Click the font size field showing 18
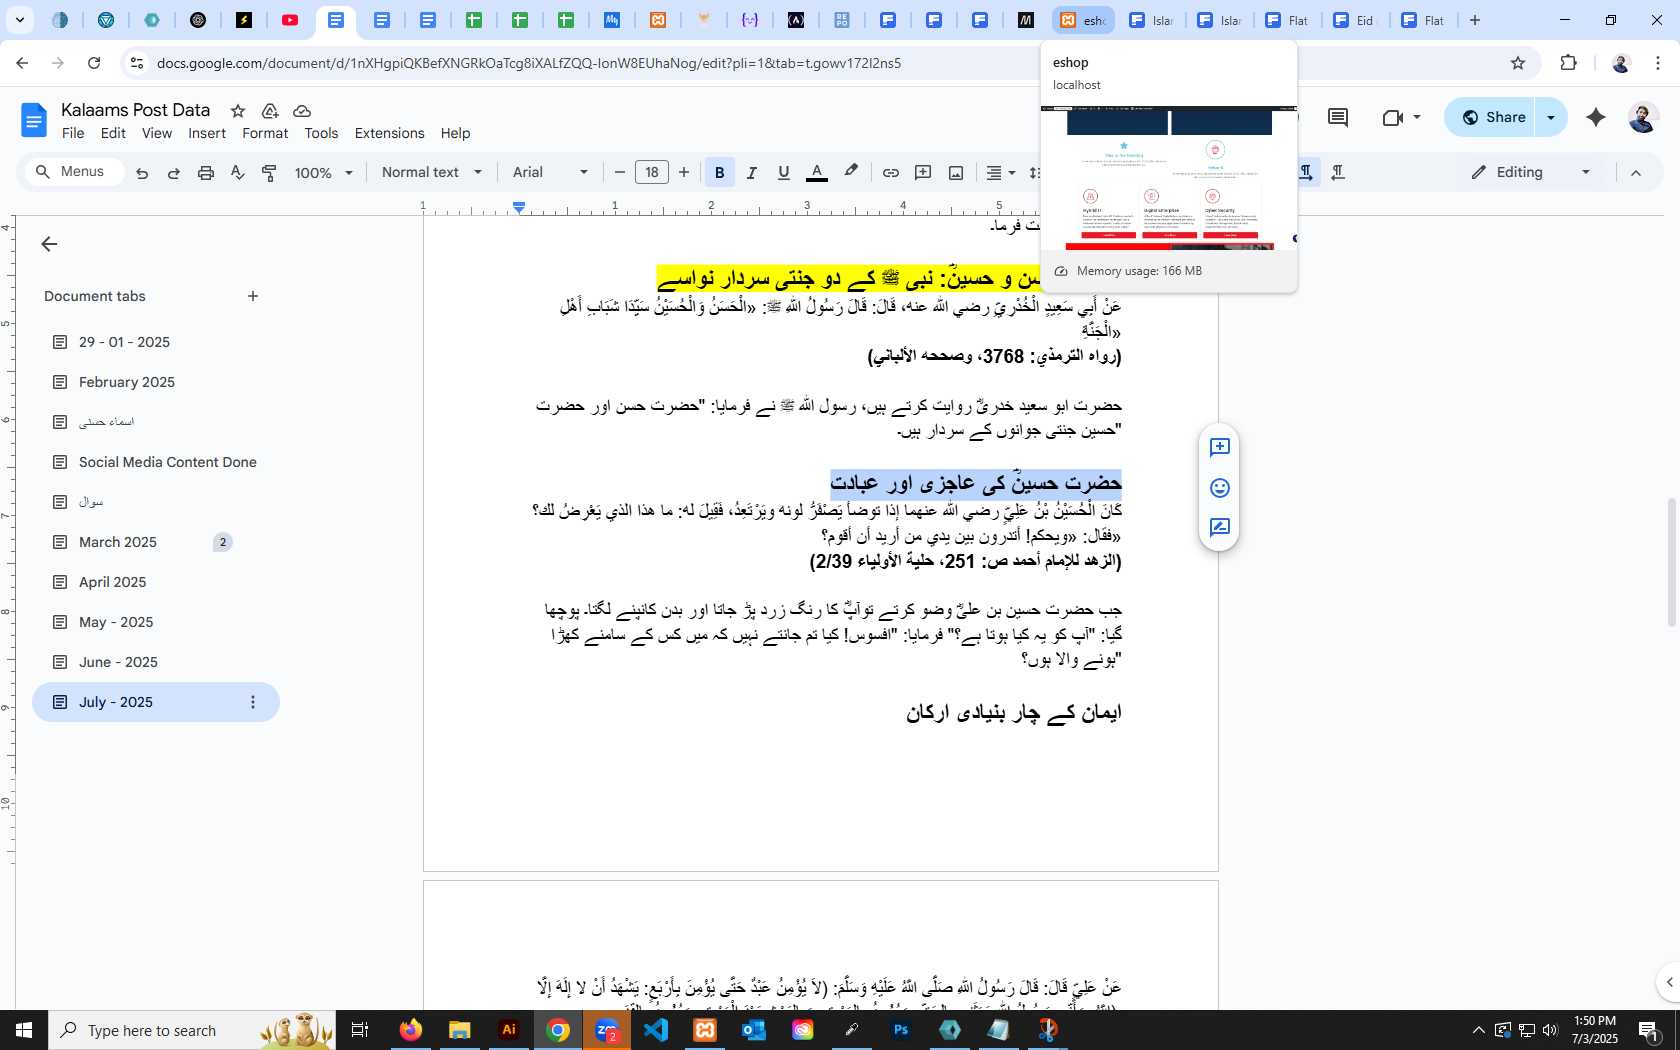Screen dimensions: 1680x1050 [x=652, y=172]
